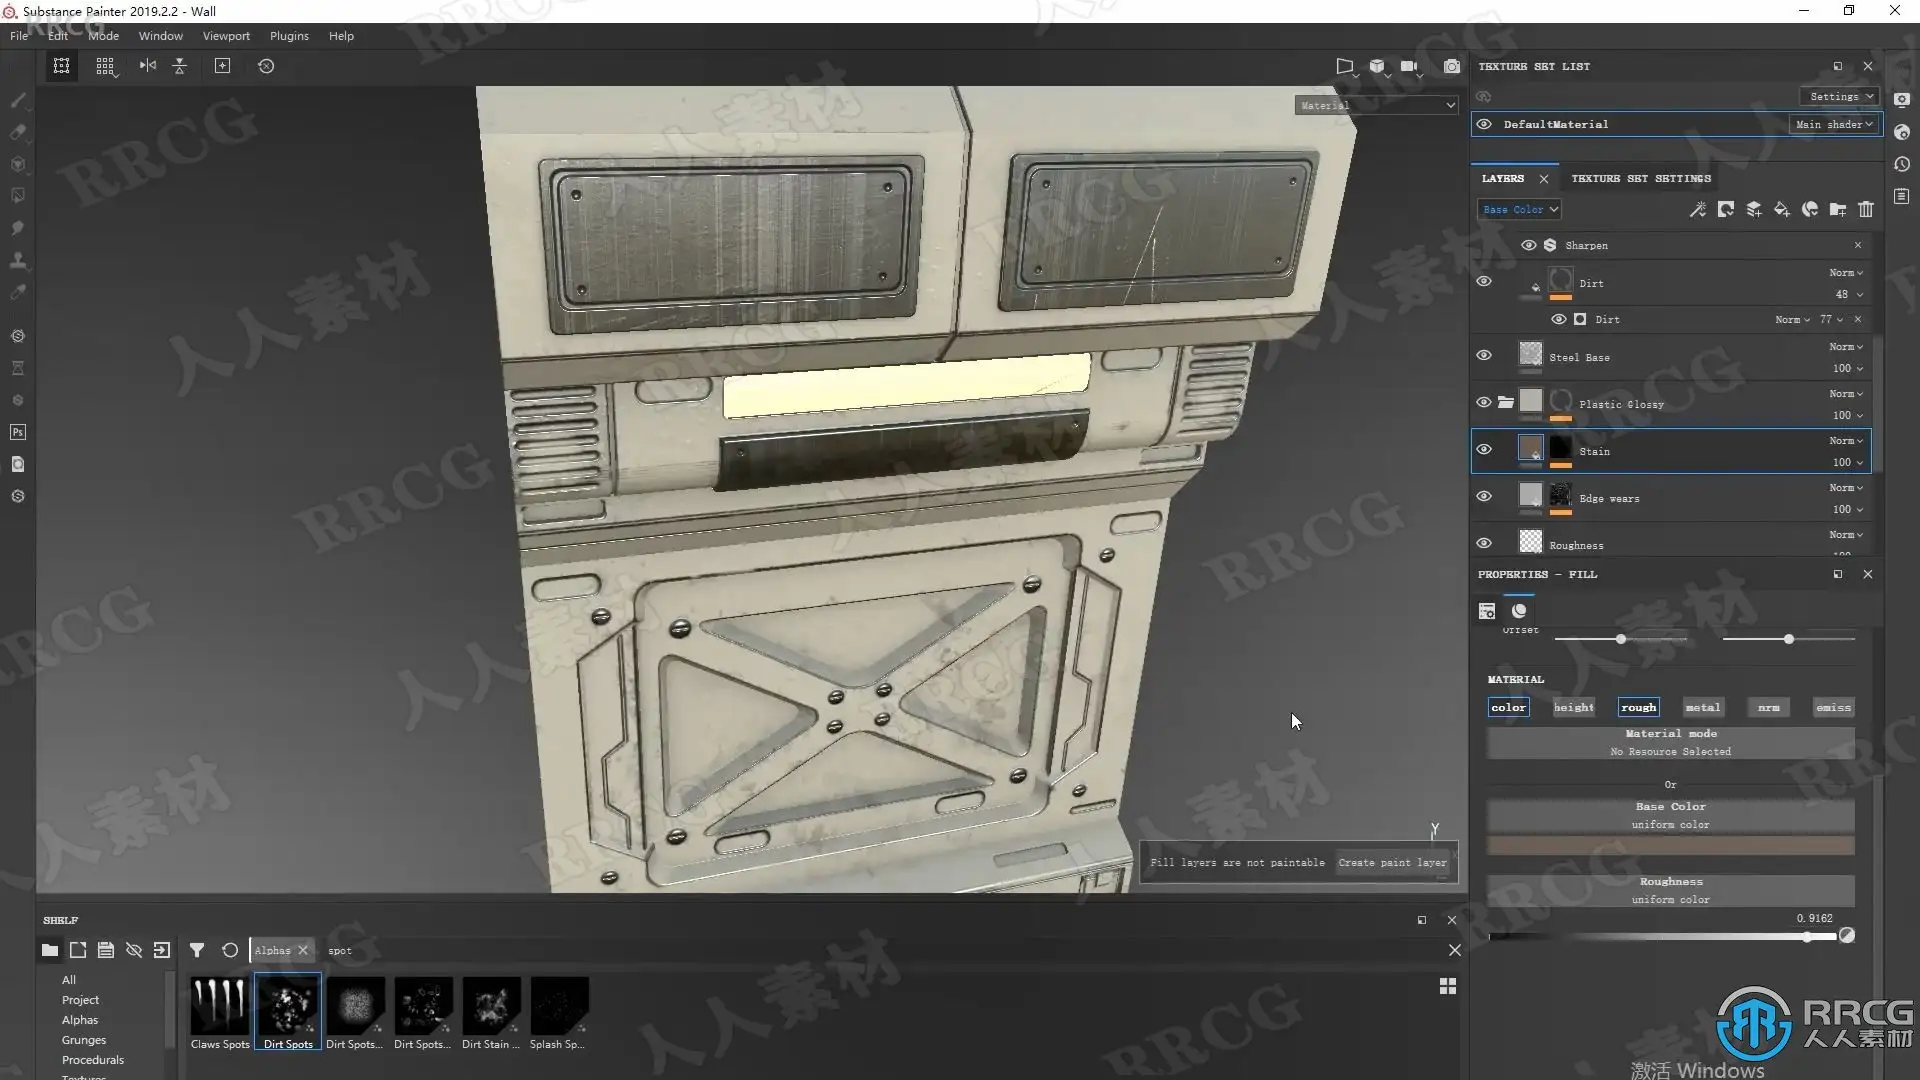Click the Create paint layer button
This screenshot has height=1080, width=1920.
tap(1392, 862)
